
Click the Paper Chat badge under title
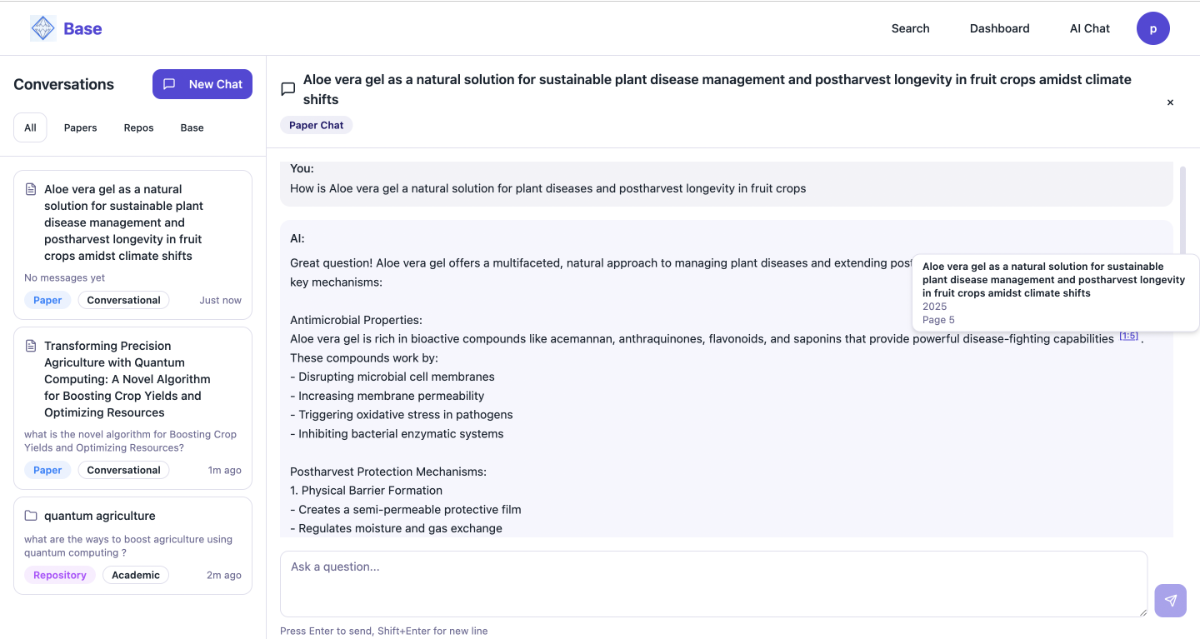click(316, 125)
